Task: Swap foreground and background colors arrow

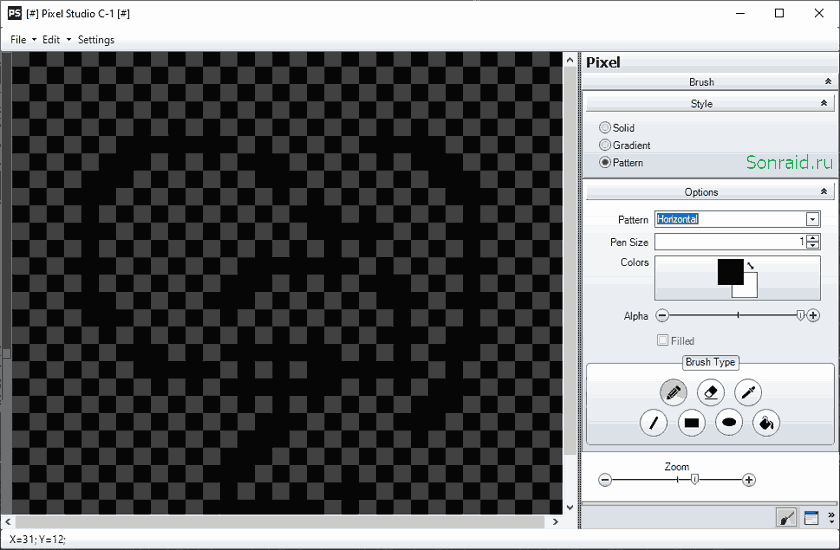Action: [x=751, y=265]
